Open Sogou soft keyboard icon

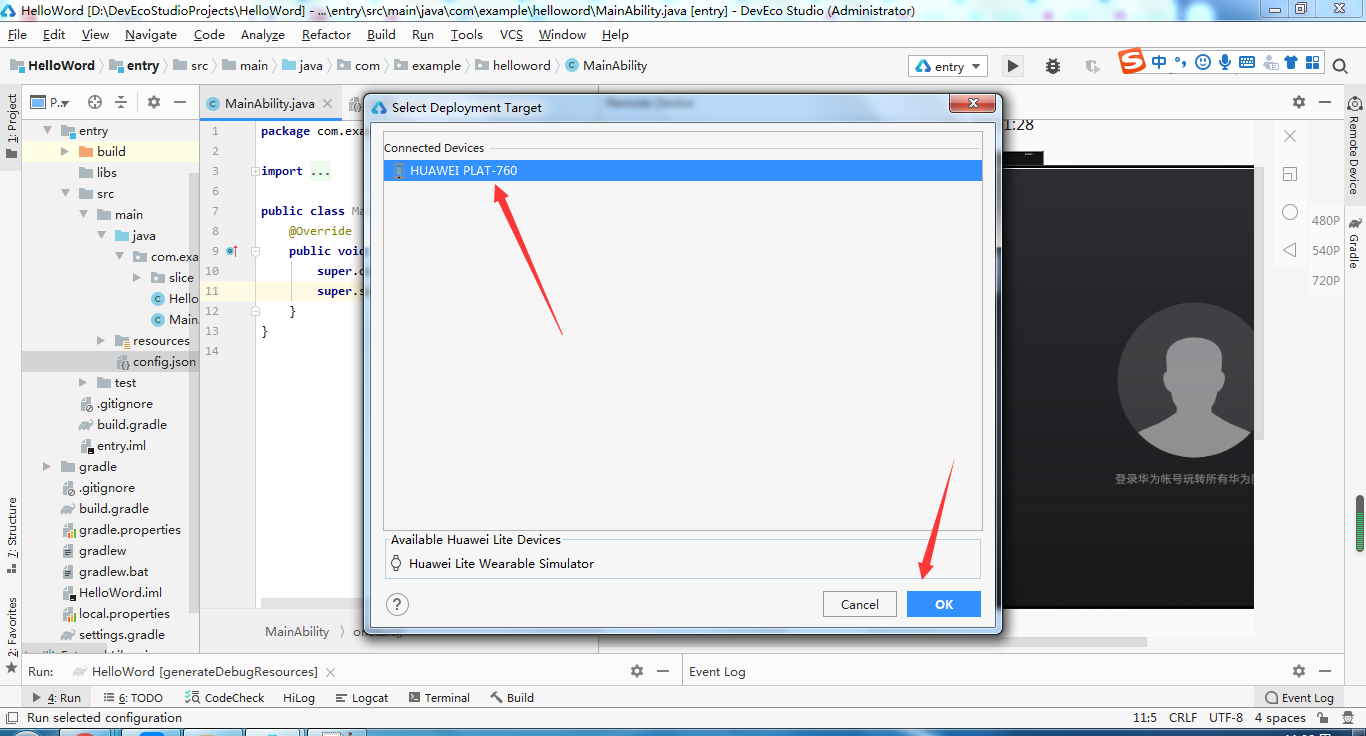click(x=1247, y=62)
